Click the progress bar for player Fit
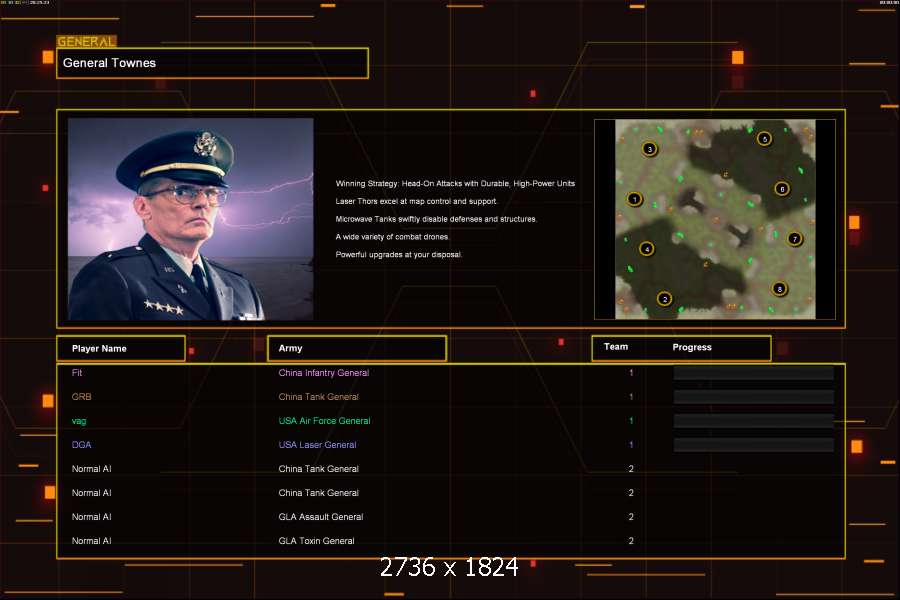Image resolution: width=900 pixels, height=600 pixels. point(754,373)
